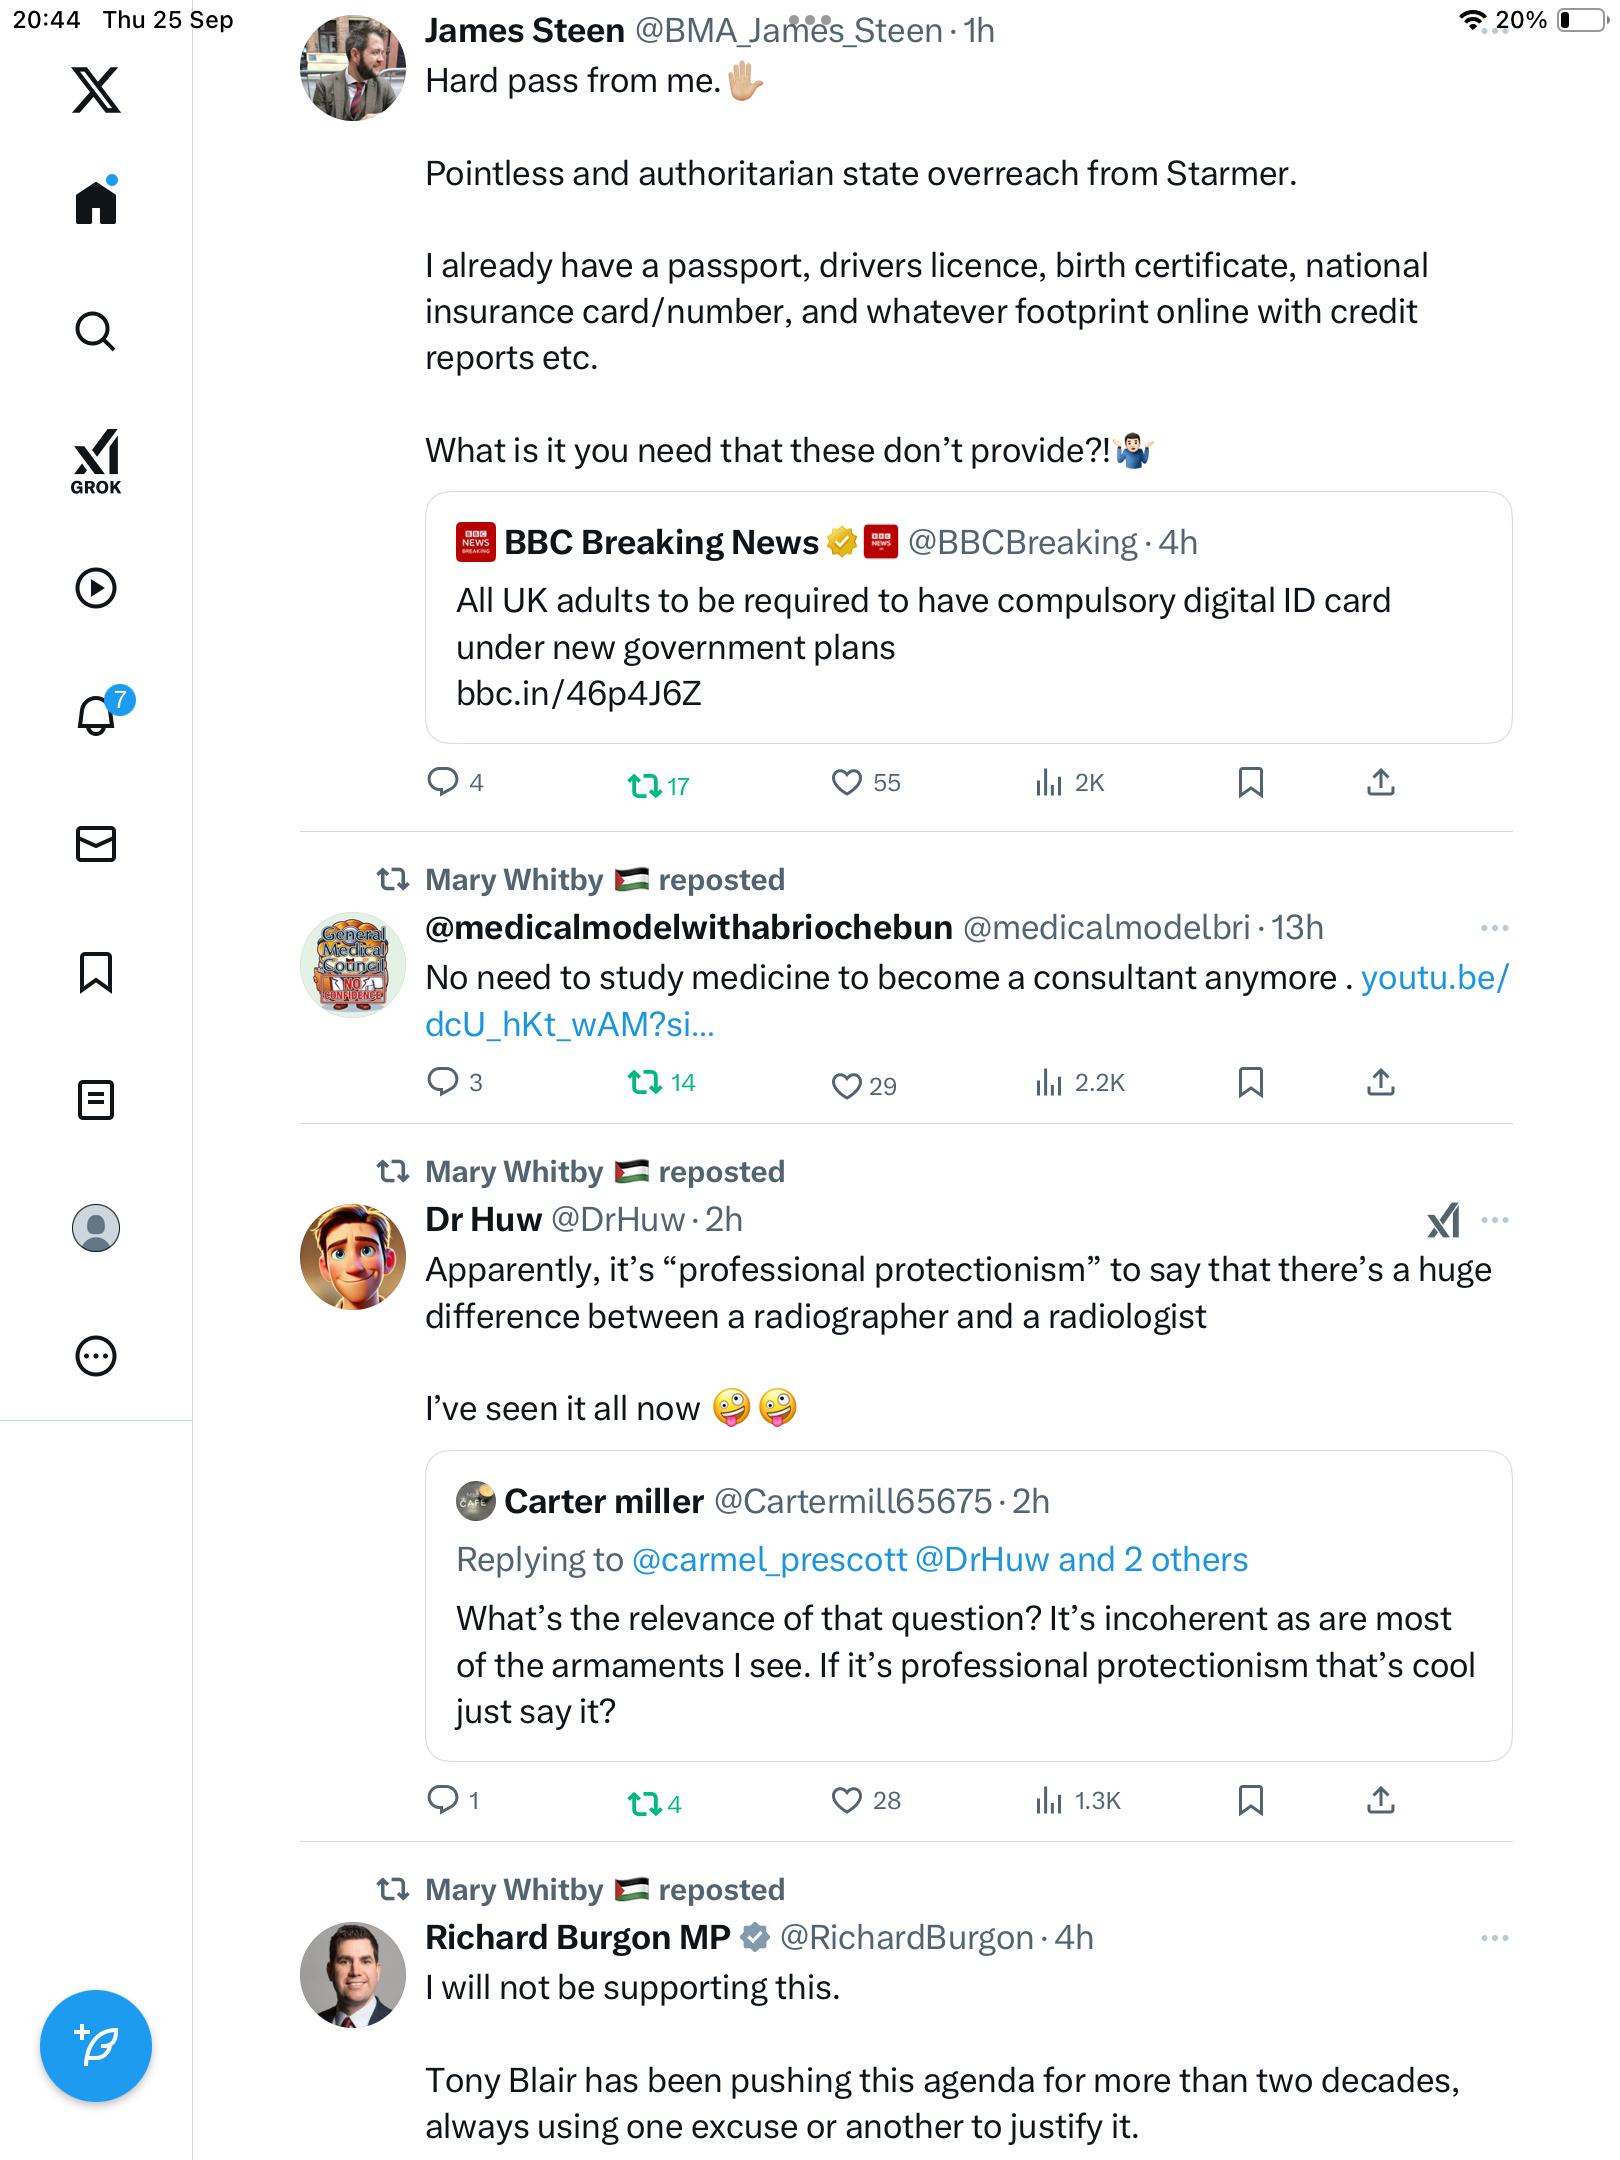
Task: Open more options on Dr Huw's post
Action: 1495,1220
